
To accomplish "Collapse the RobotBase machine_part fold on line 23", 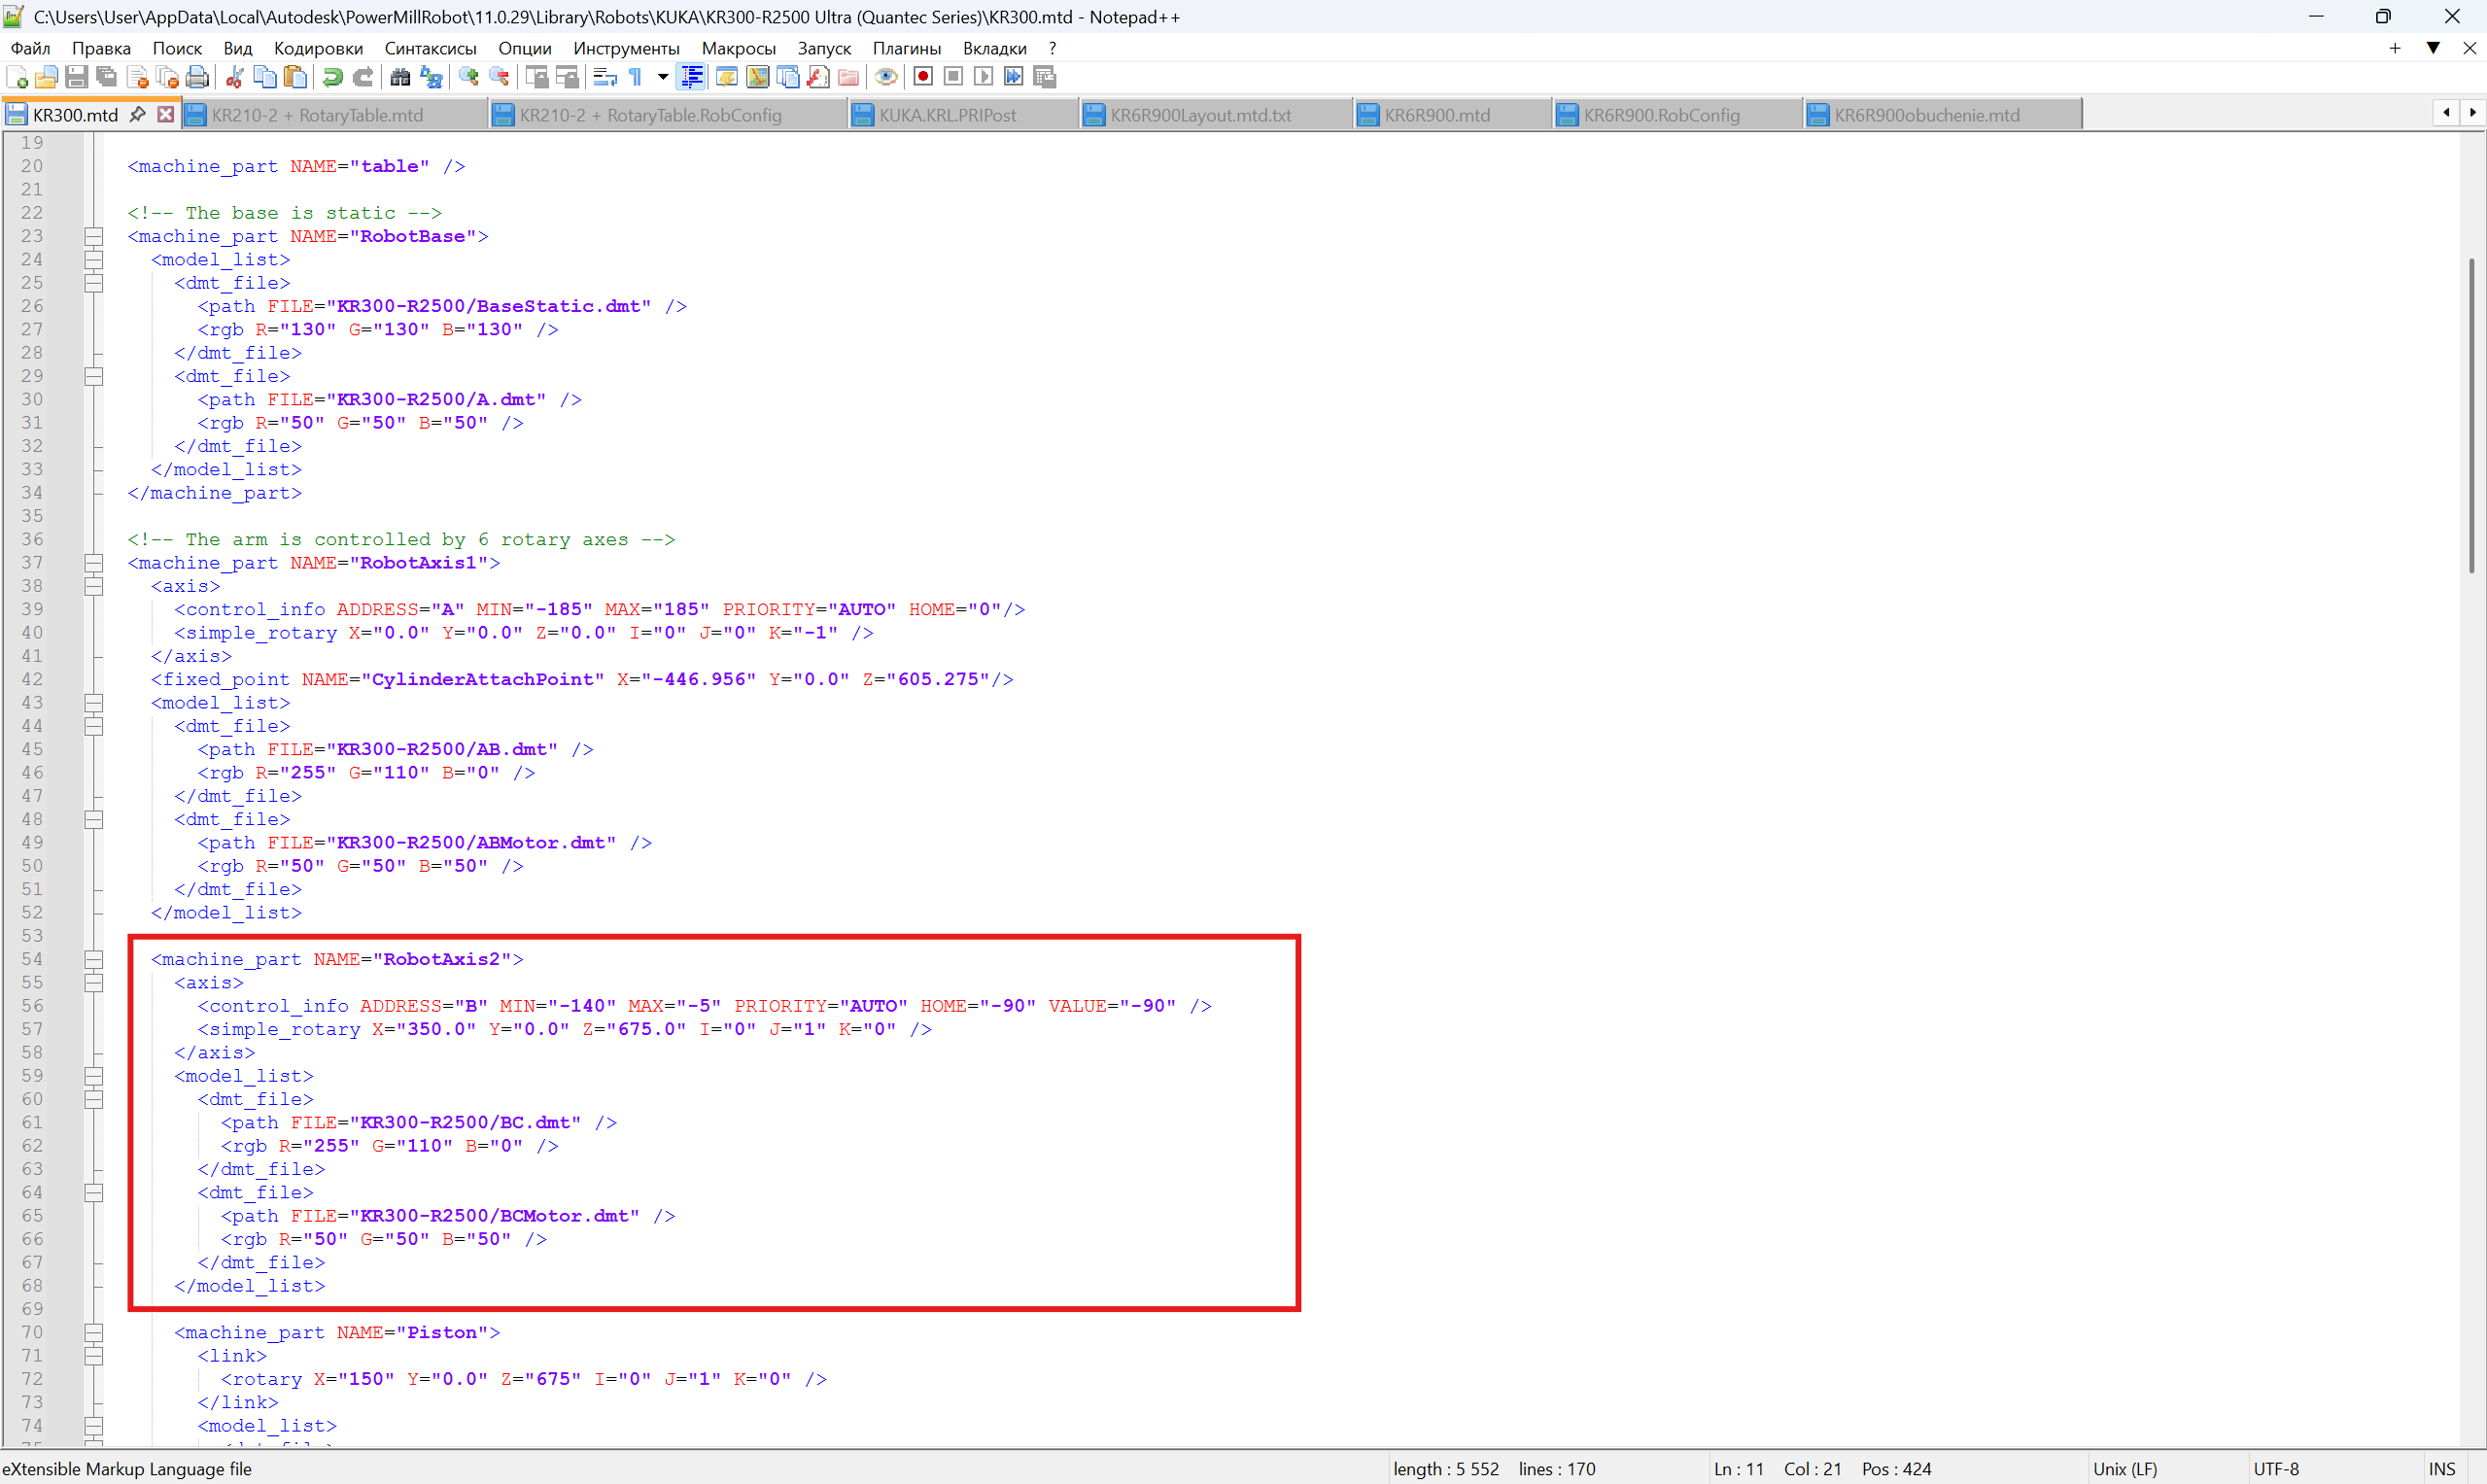I will 94,236.
